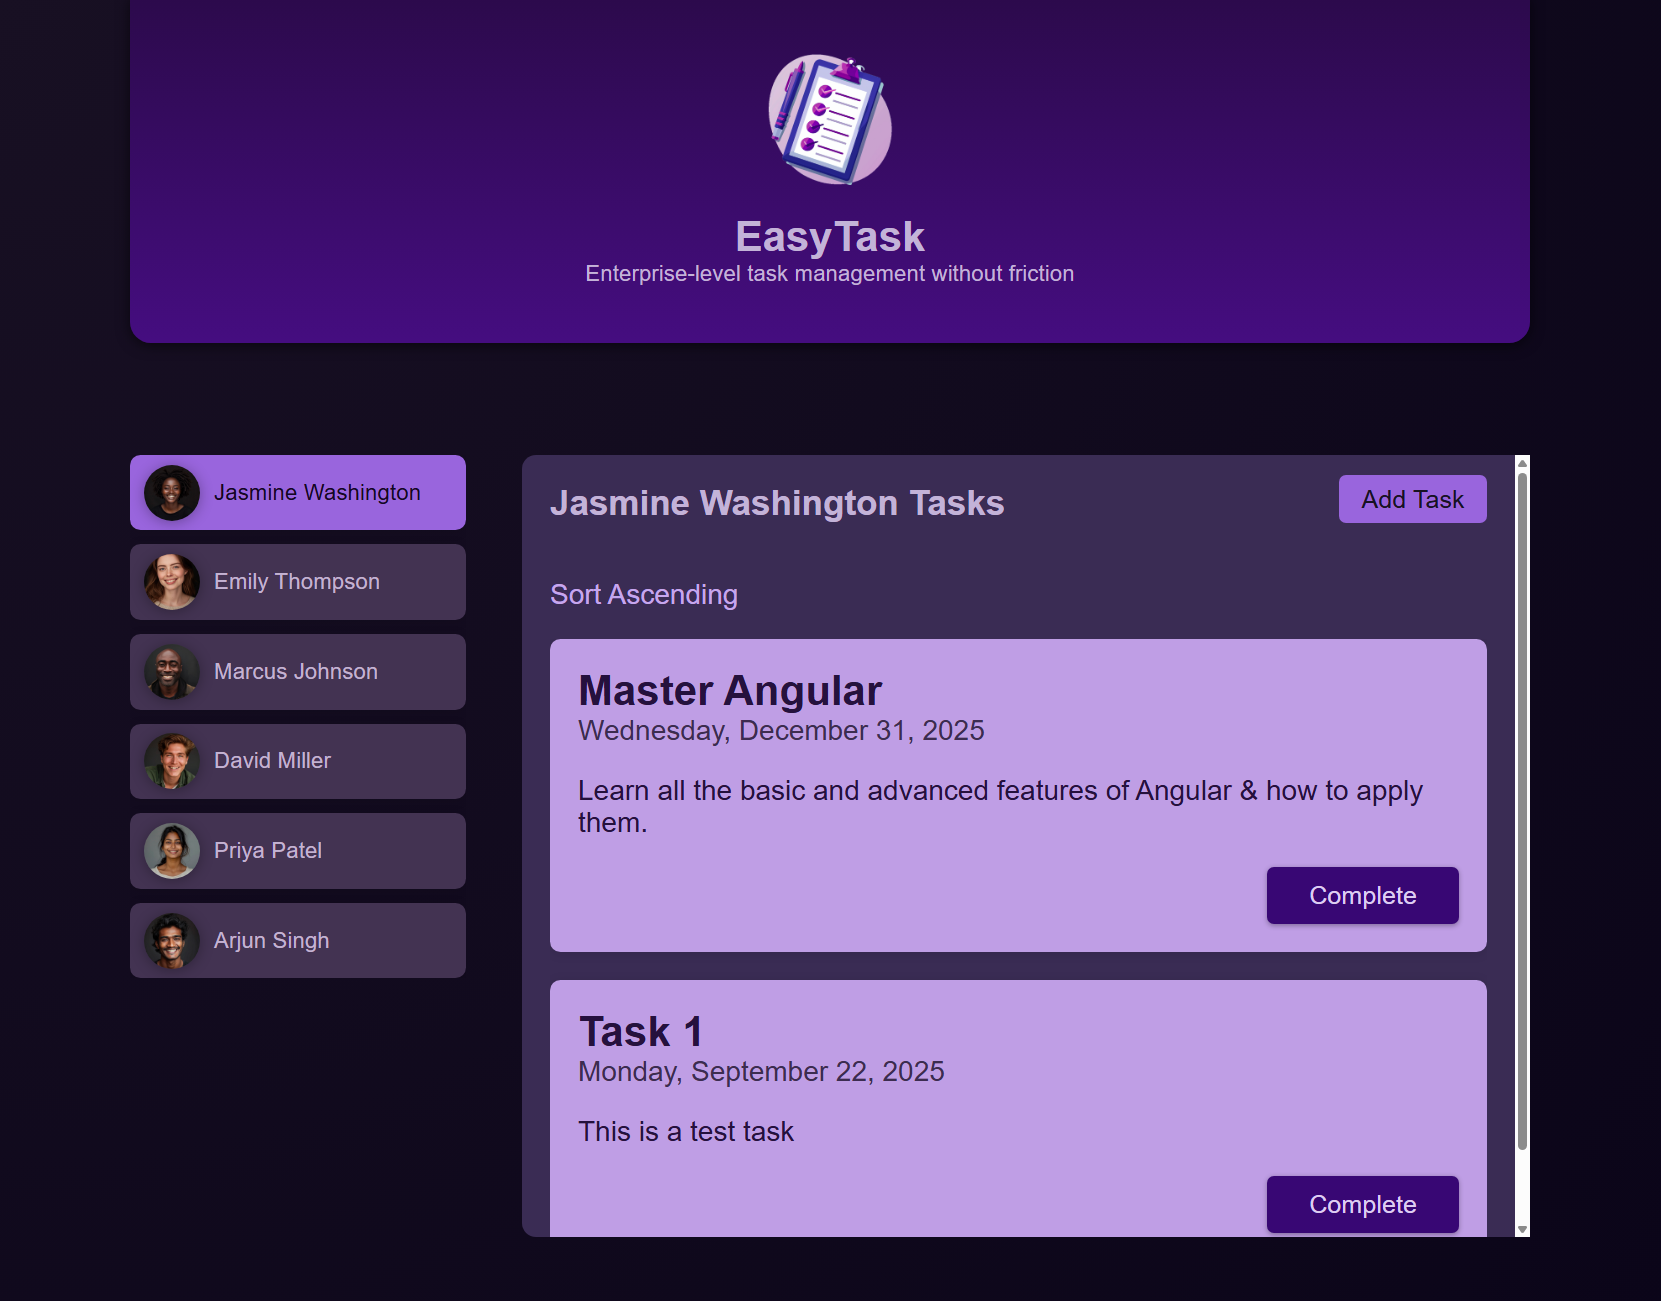Screen dimensions: 1661x1301
Task: Click the EasyTask clipboard logo
Action: pos(830,120)
